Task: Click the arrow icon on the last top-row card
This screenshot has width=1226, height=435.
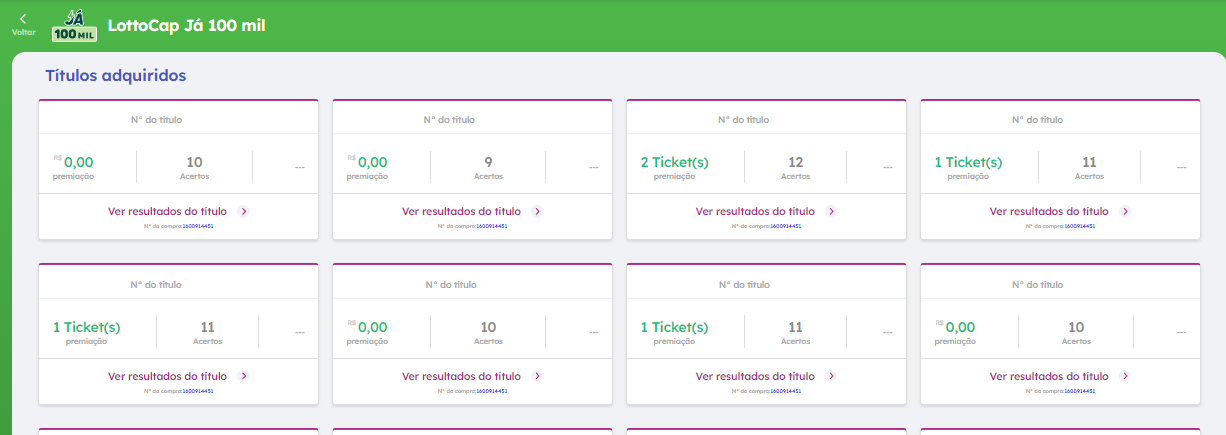Action: tap(1125, 212)
